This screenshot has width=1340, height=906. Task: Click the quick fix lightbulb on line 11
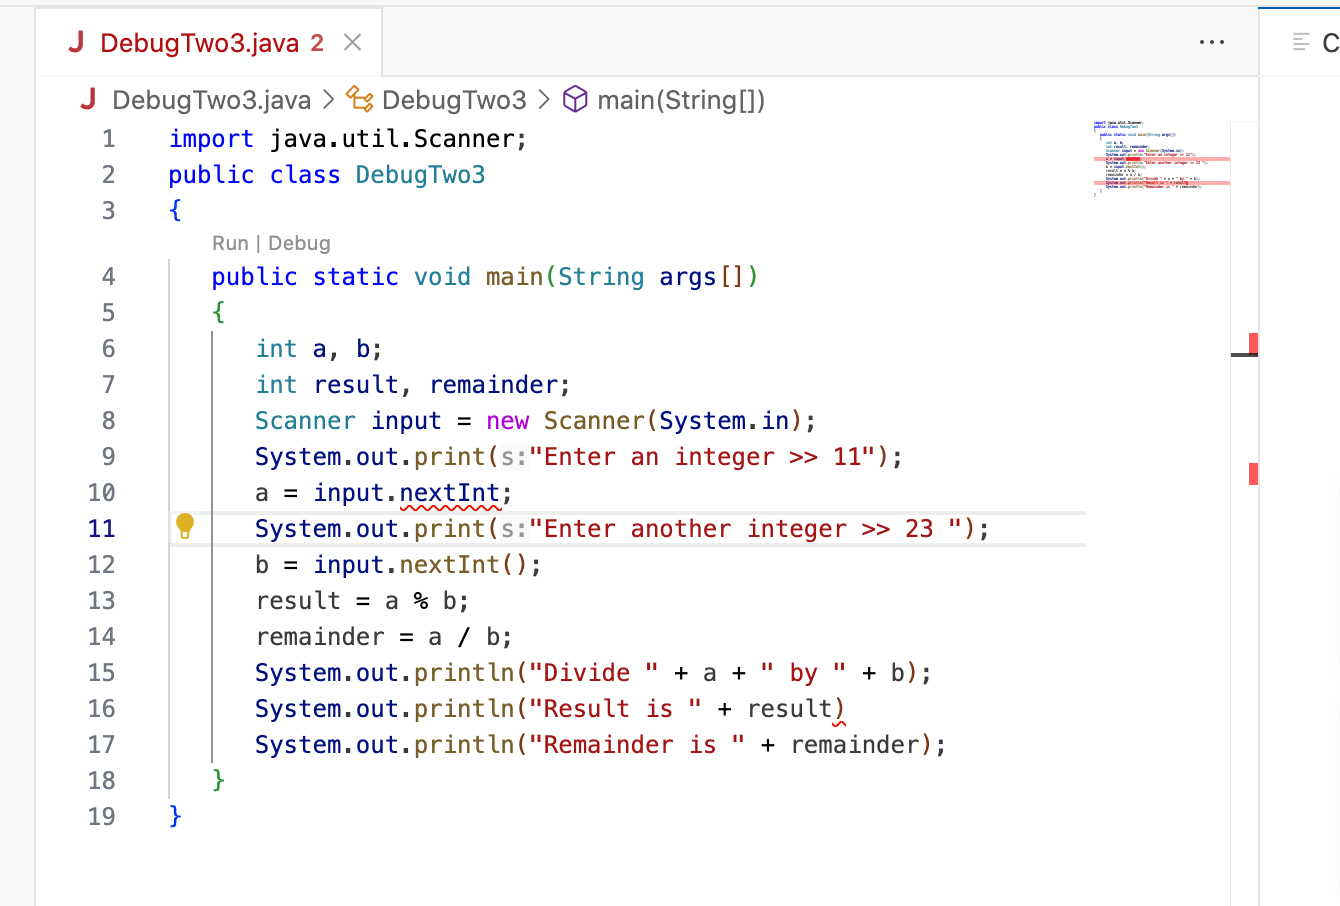tap(185, 524)
